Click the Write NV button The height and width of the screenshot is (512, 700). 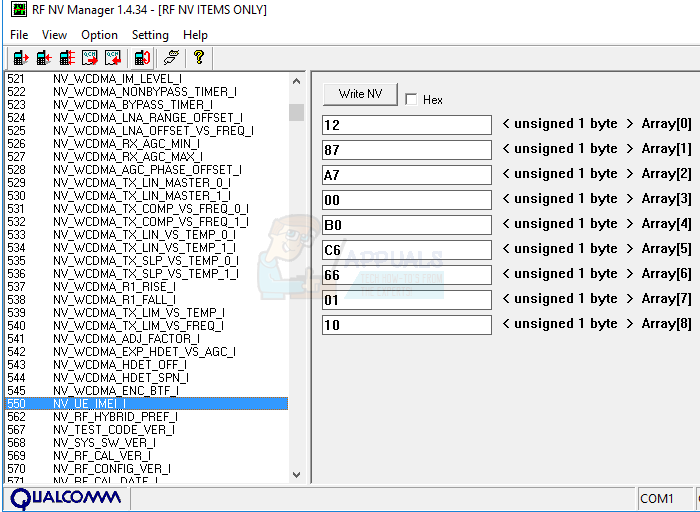[x=360, y=94]
